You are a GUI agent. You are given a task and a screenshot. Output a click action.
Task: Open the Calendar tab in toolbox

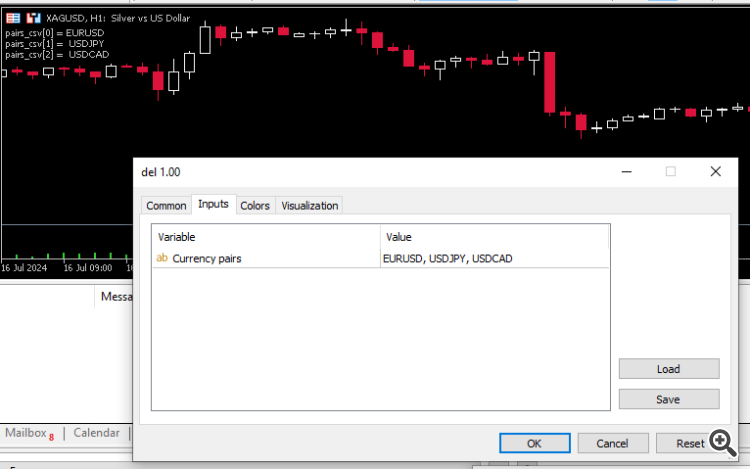click(96, 433)
